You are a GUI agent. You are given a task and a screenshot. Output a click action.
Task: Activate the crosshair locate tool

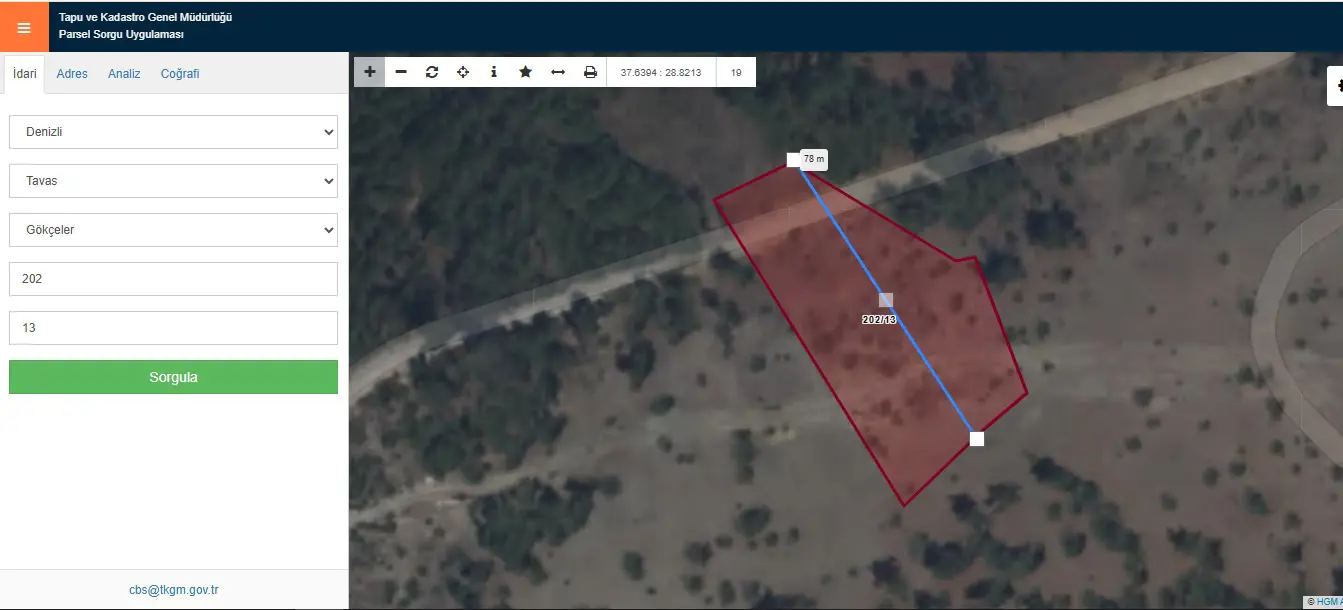coord(463,72)
